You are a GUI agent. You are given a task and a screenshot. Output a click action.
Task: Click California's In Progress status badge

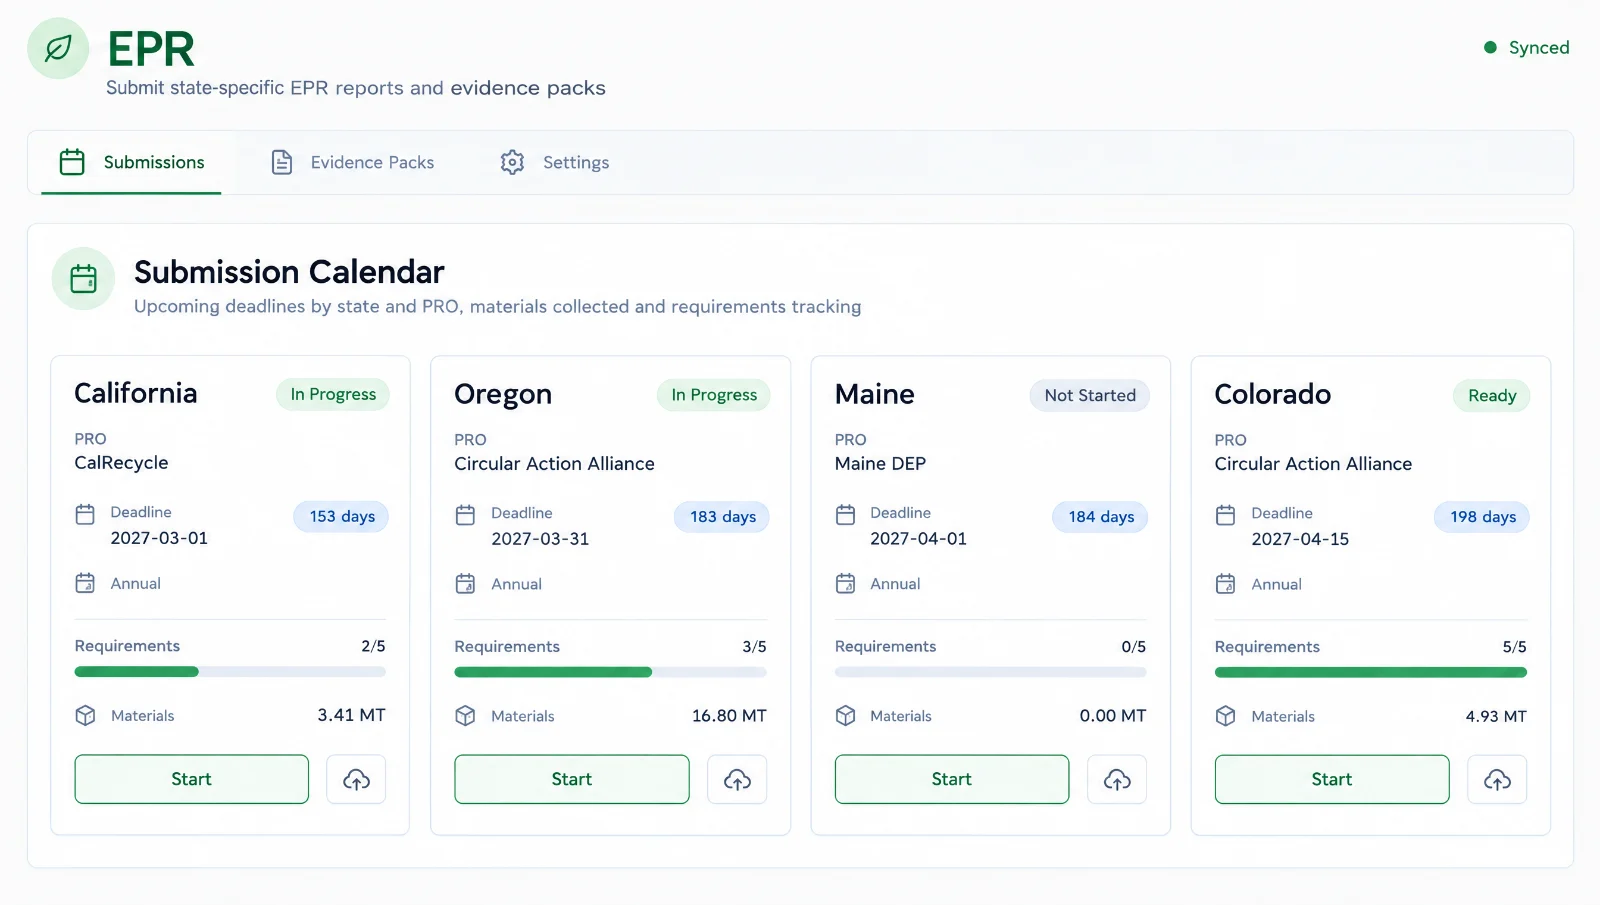pyautogui.click(x=333, y=394)
